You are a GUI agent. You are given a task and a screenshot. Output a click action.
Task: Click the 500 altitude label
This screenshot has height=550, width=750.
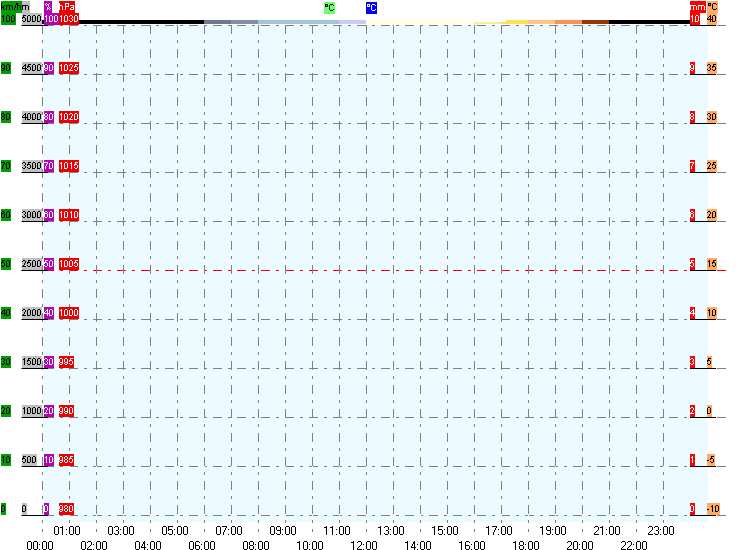pos(29,460)
